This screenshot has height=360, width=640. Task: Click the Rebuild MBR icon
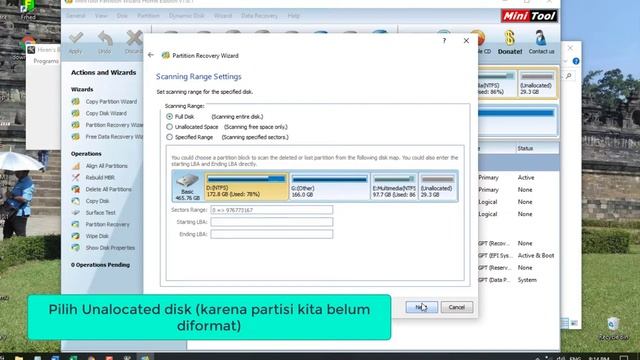[x=76, y=178]
